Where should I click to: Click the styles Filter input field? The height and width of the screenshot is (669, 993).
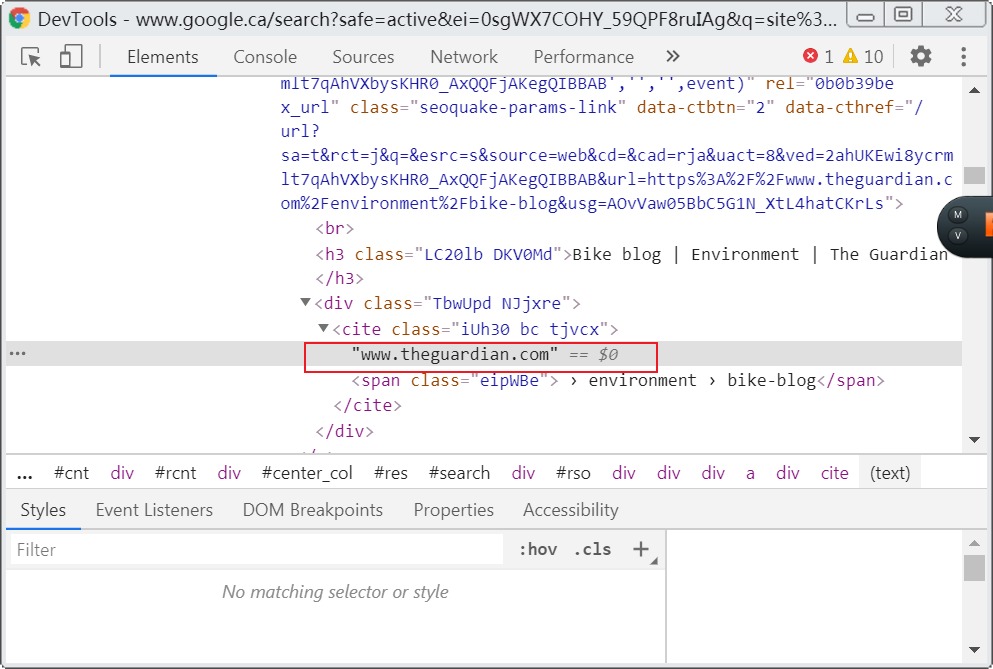click(x=256, y=549)
